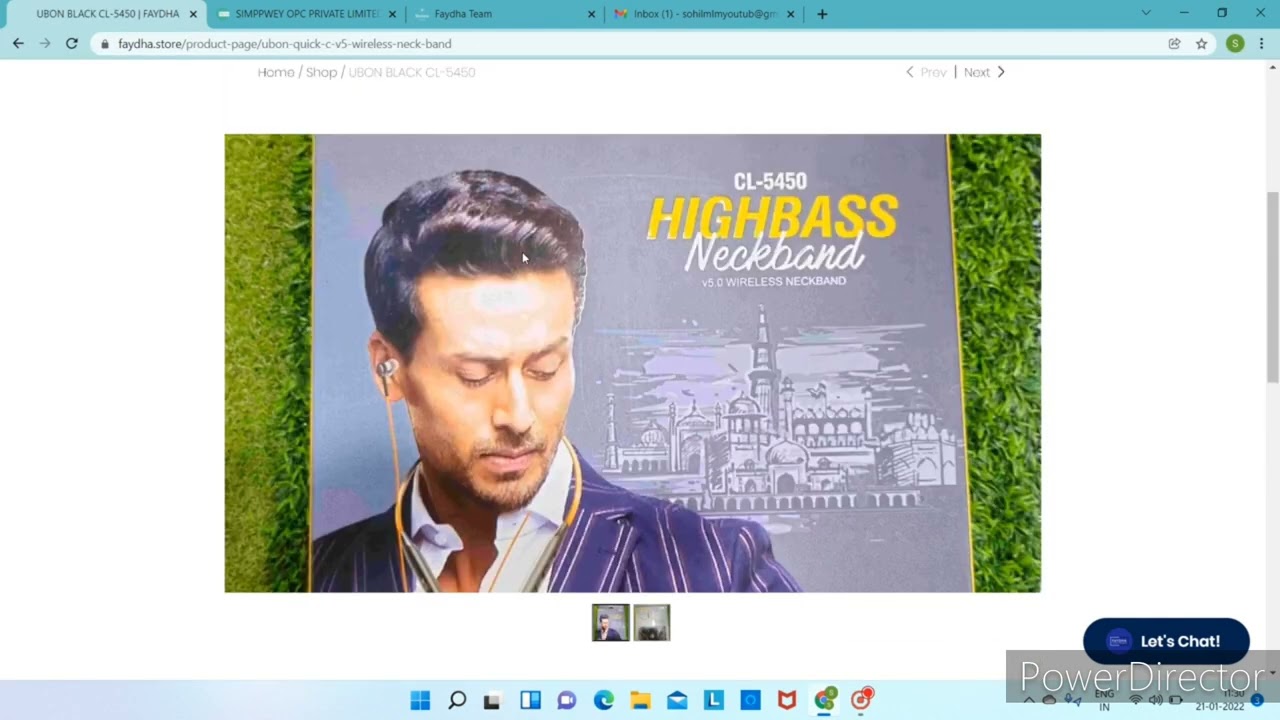This screenshot has width=1280, height=720.
Task: Click the main Highbass Neckband product image
Action: 632,363
